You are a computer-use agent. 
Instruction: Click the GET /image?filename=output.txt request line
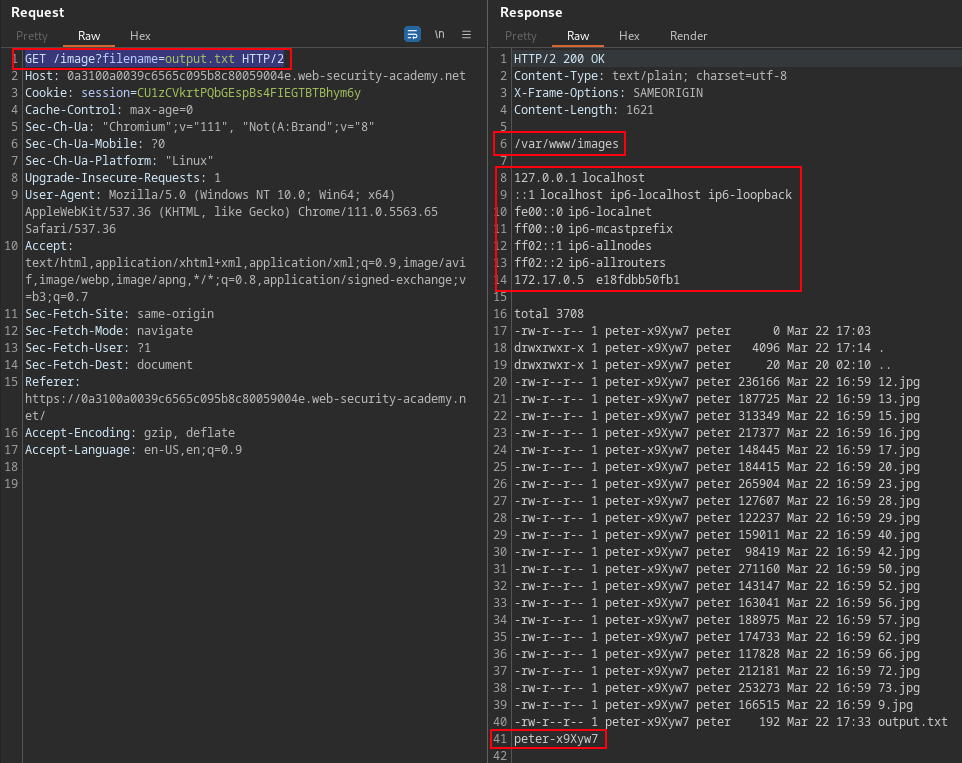(155, 59)
